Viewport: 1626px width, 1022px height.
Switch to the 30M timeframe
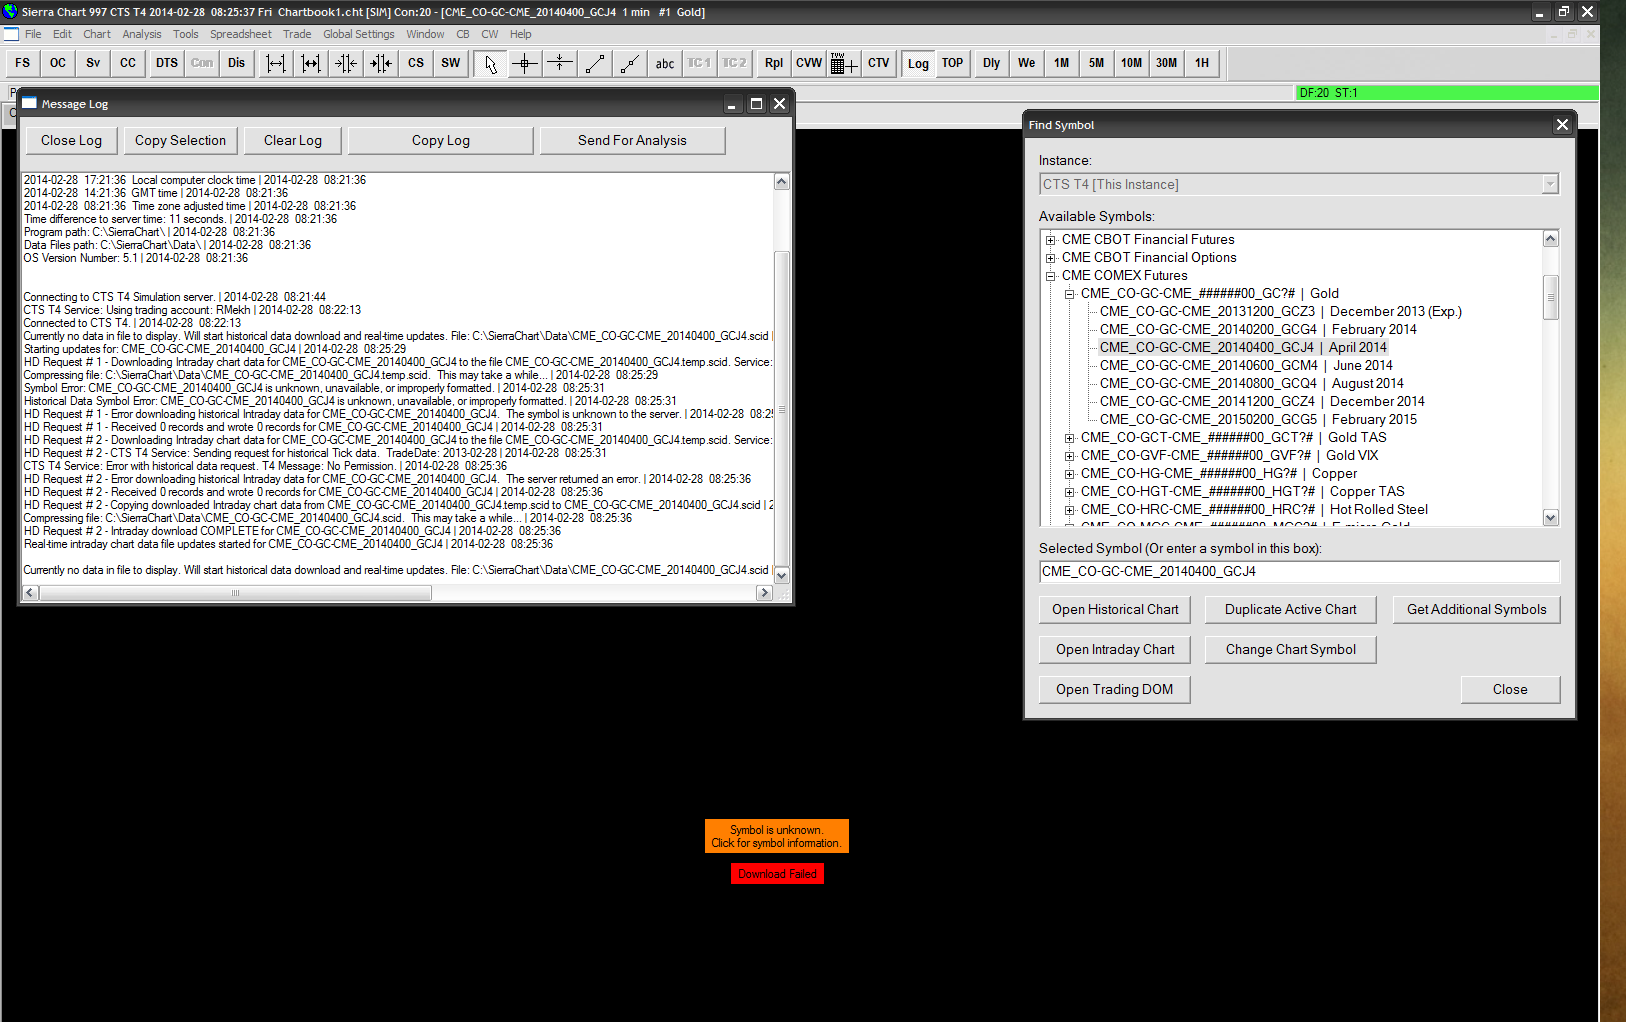[x=1167, y=63]
